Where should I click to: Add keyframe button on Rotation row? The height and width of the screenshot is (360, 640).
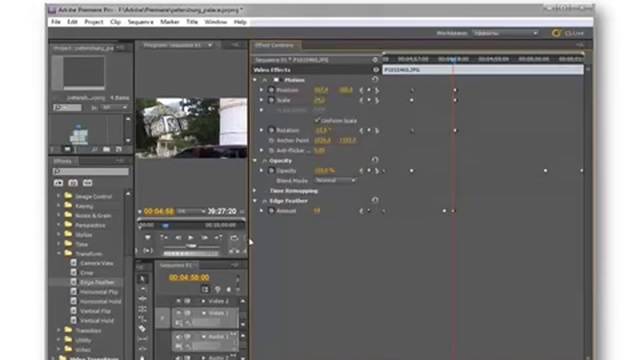(x=369, y=130)
